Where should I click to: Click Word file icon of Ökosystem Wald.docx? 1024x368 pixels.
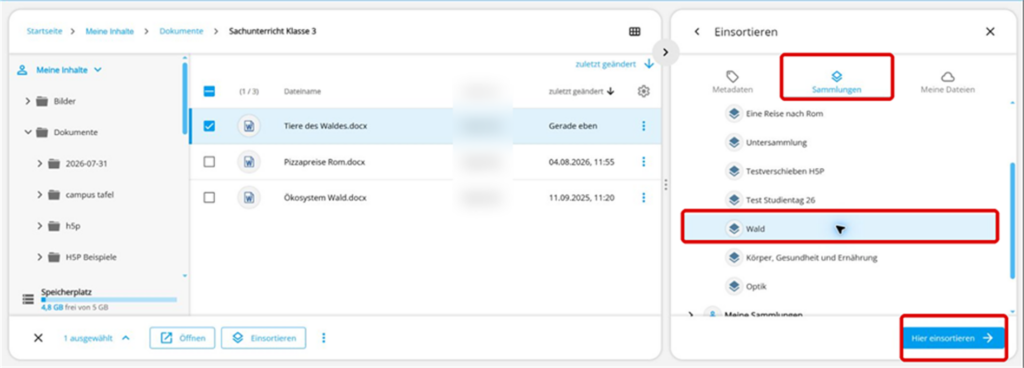[x=249, y=197]
